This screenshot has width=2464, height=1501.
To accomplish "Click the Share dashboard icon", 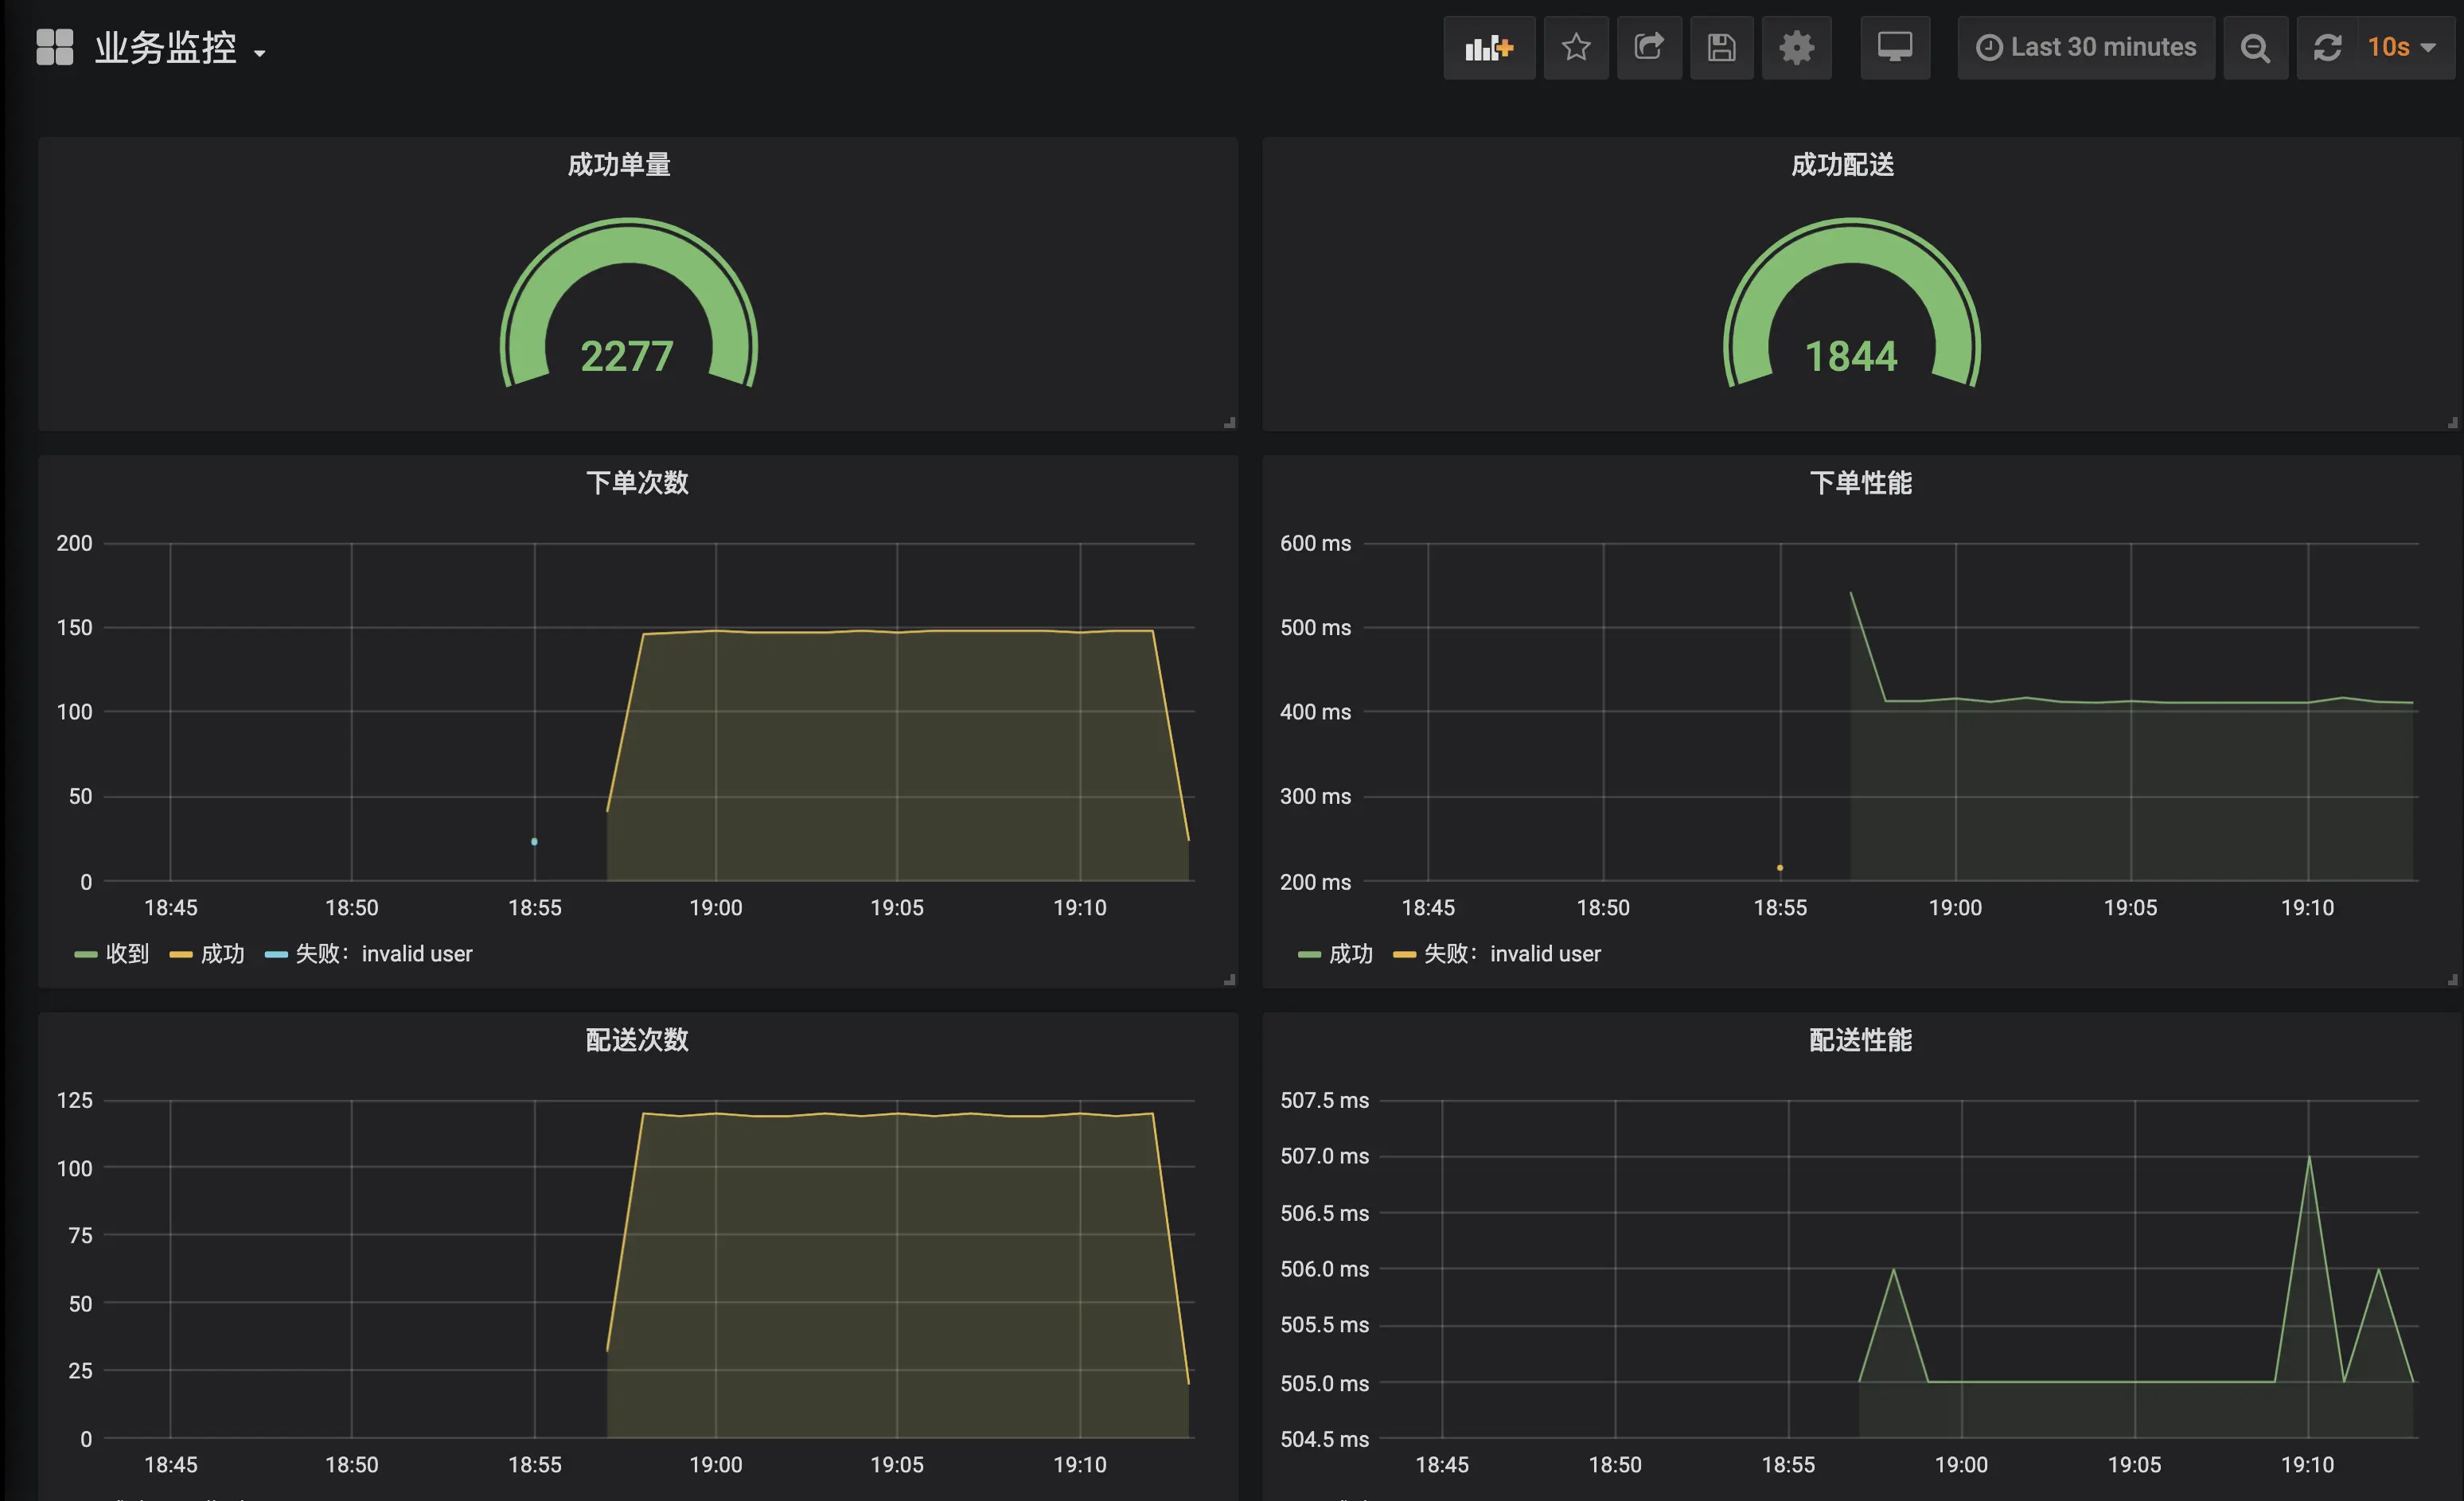I will [x=1649, y=47].
